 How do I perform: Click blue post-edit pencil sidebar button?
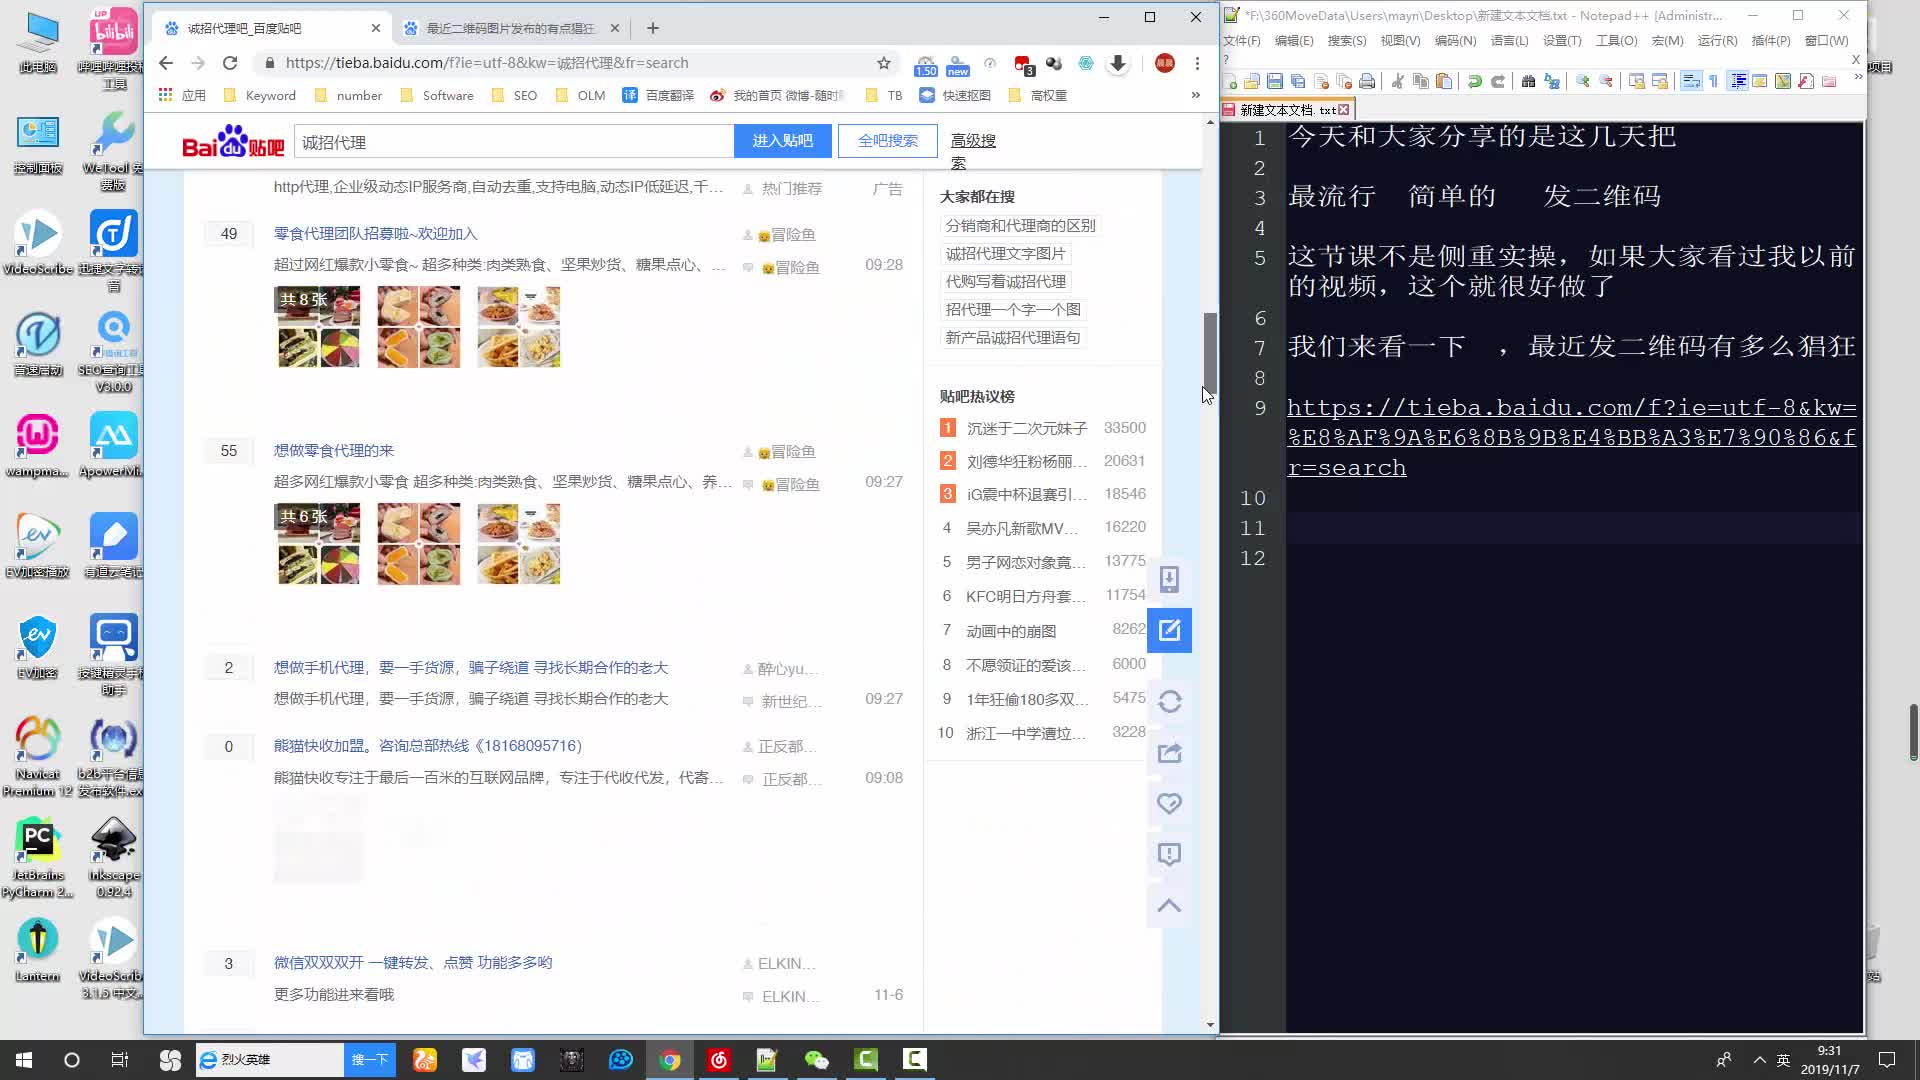(1169, 630)
